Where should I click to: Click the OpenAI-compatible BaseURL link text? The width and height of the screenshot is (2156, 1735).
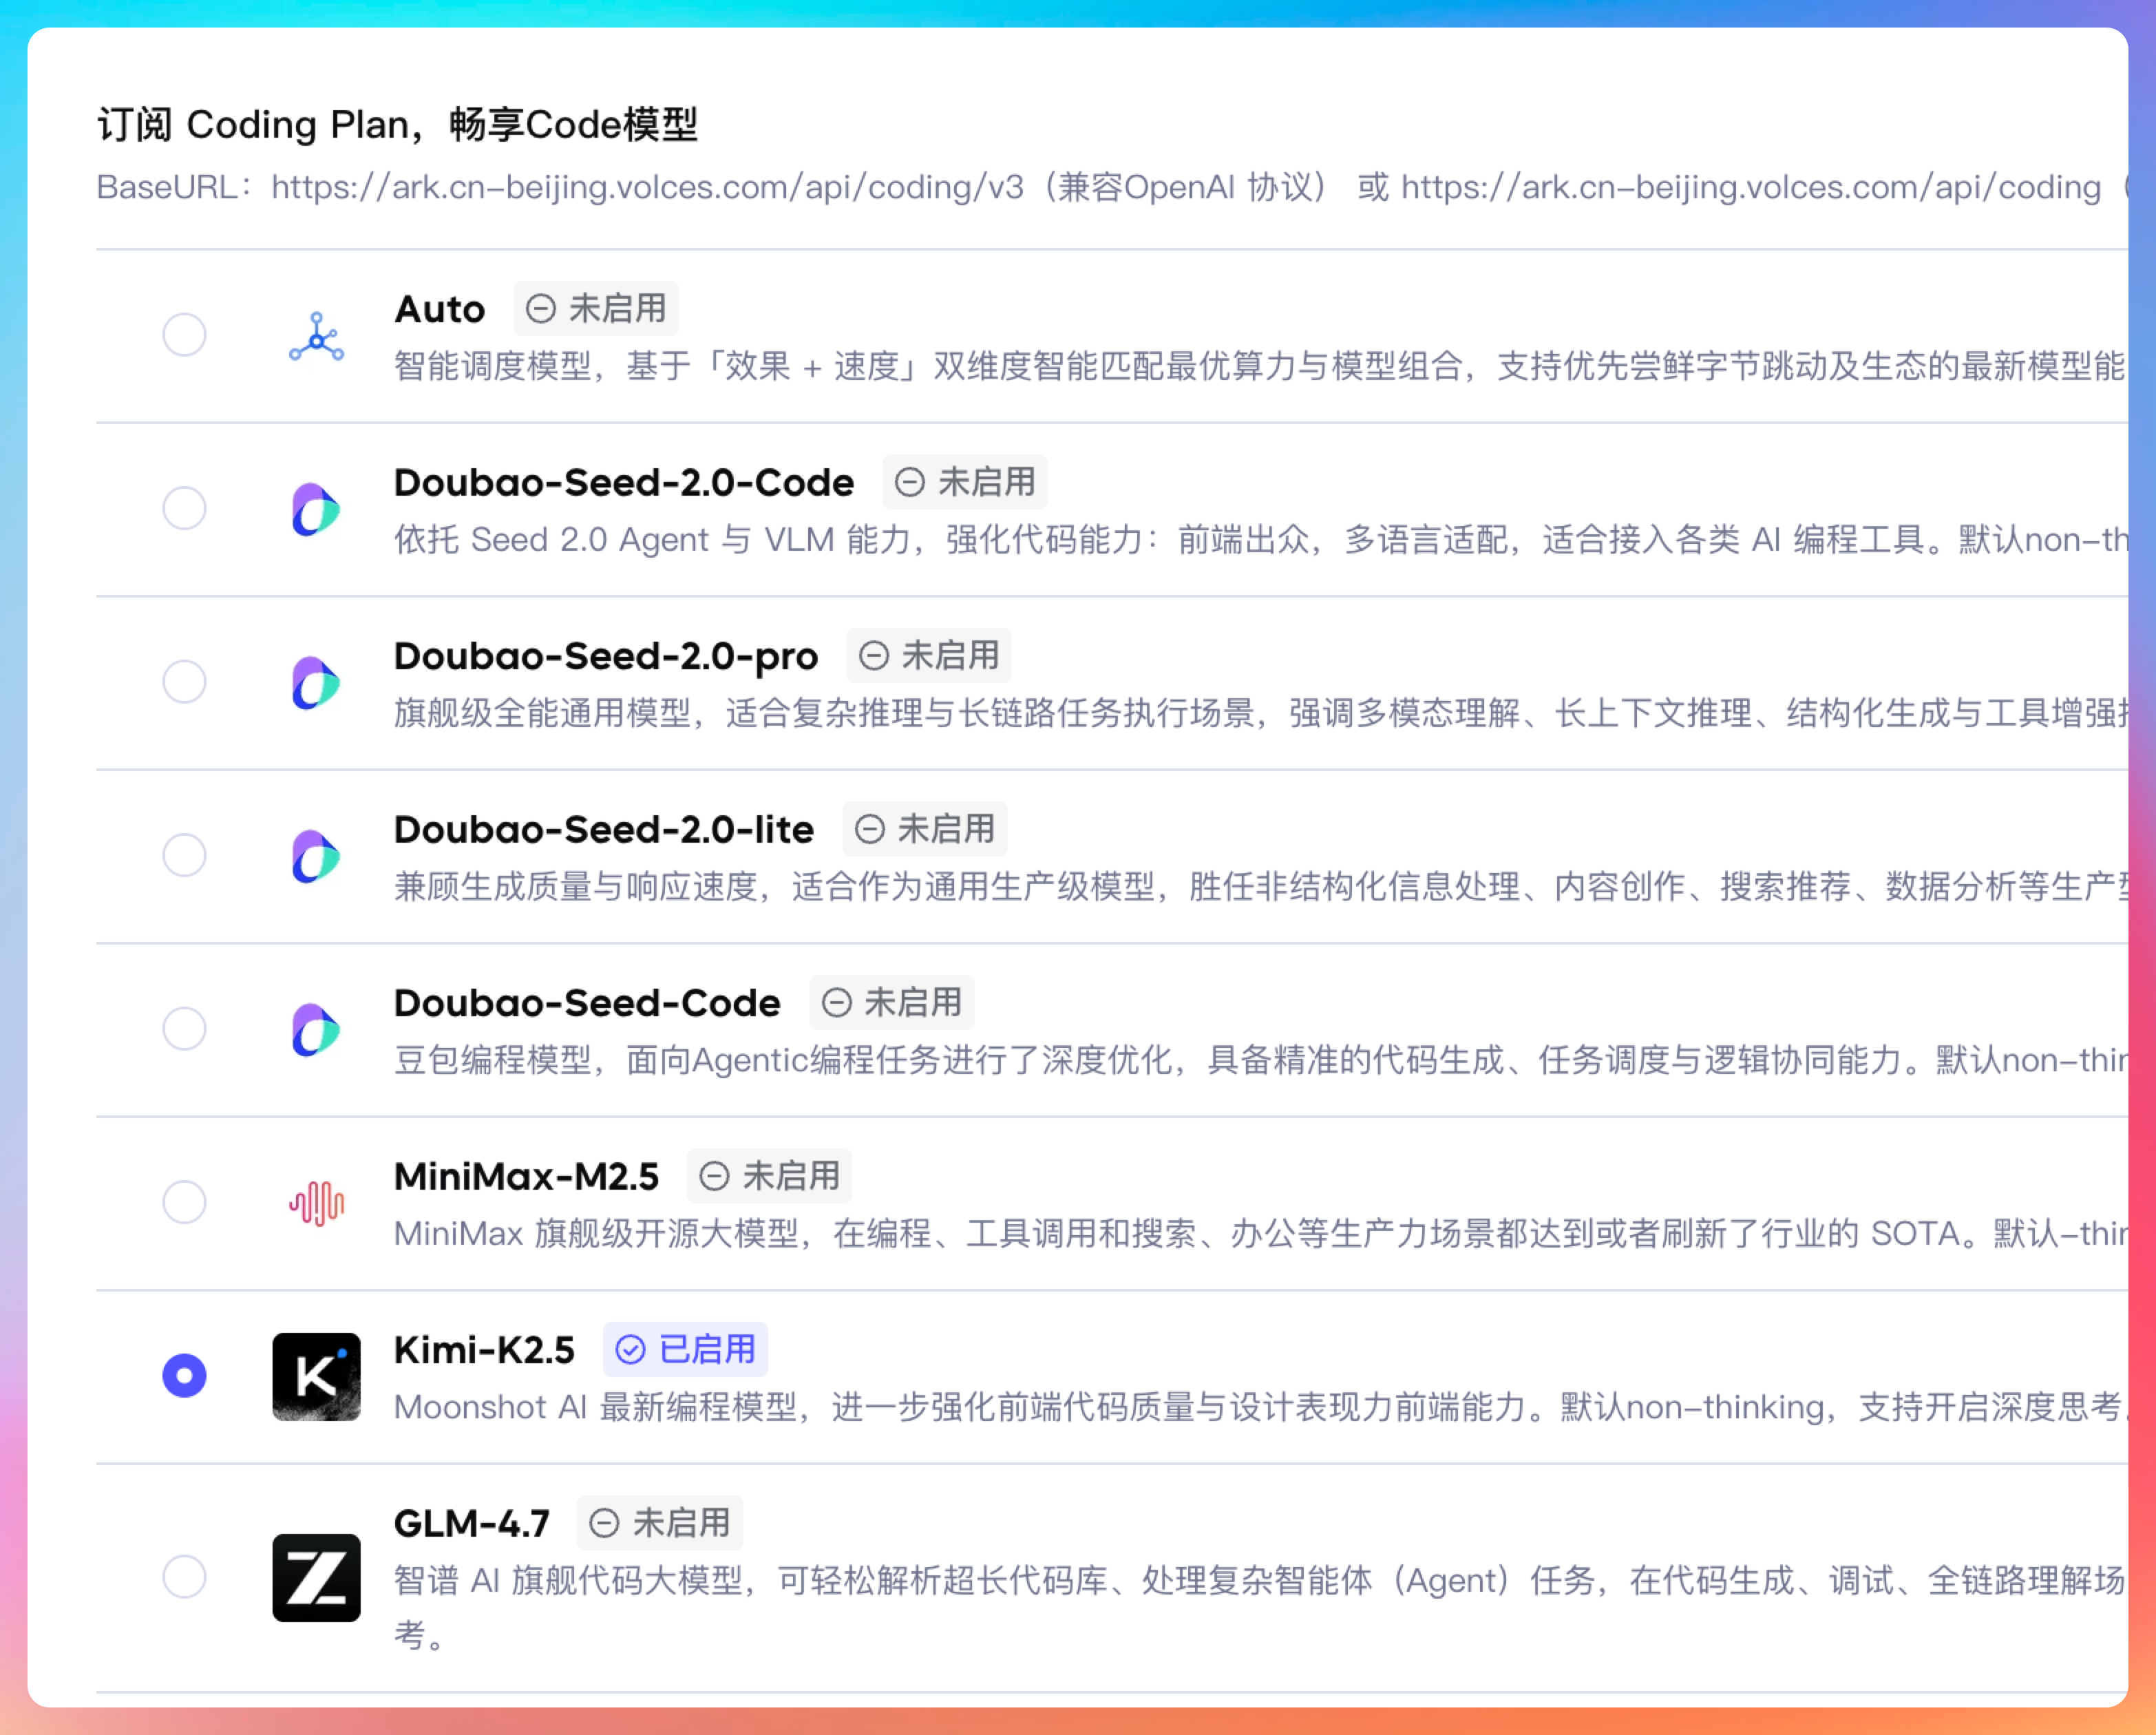tap(647, 187)
